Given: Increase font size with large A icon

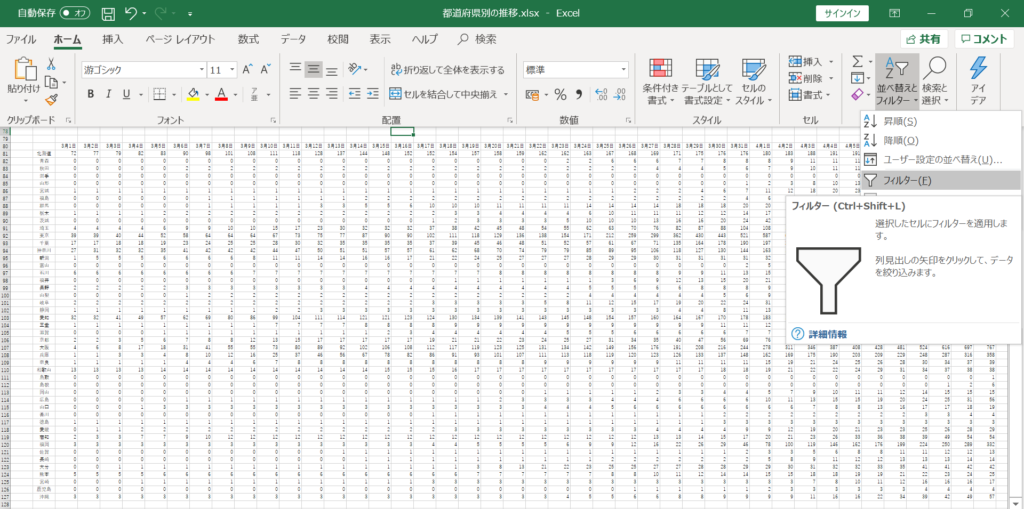Looking at the screenshot, I should tap(248, 69).
